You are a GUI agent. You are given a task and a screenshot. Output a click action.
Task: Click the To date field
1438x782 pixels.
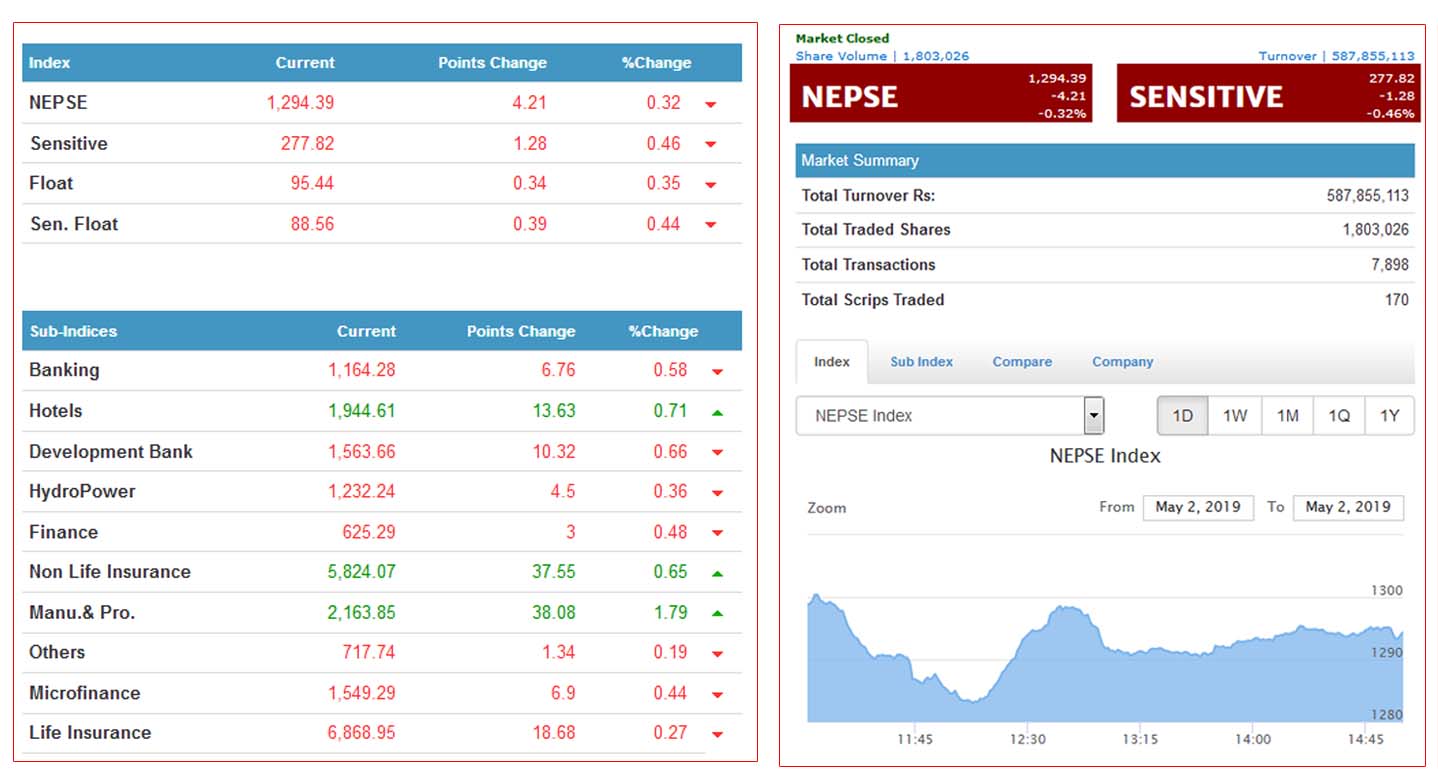tap(1348, 507)
